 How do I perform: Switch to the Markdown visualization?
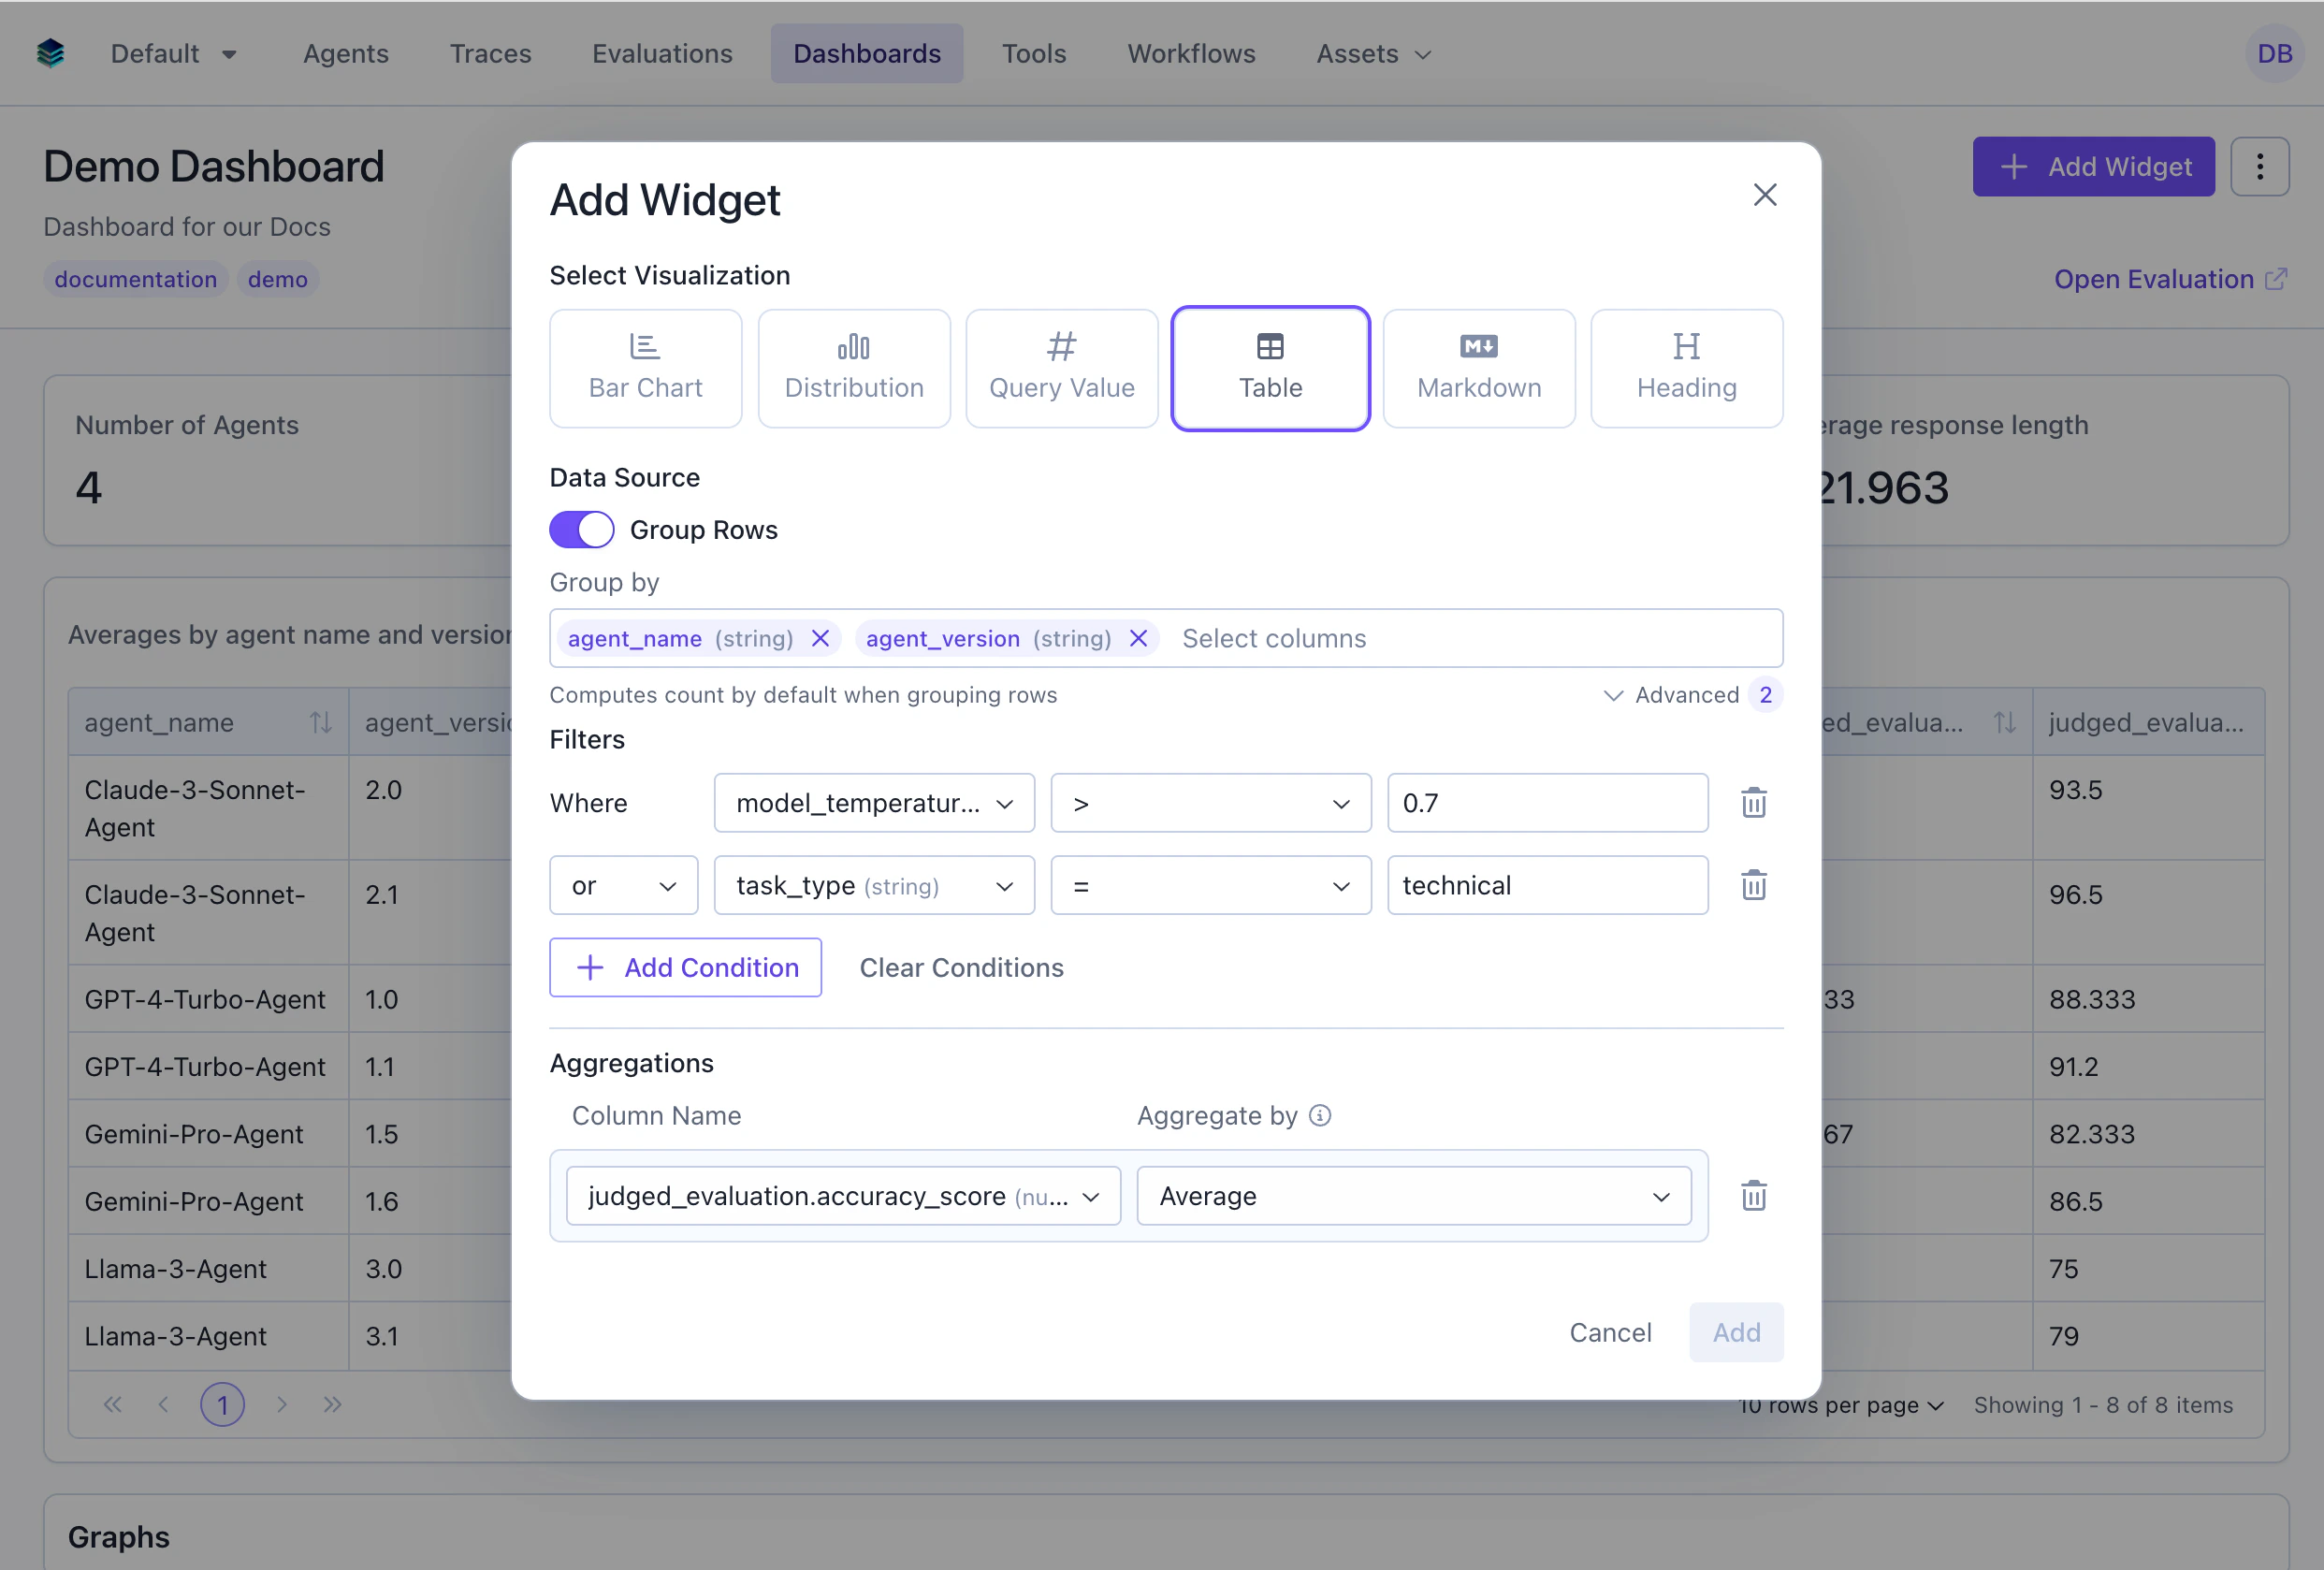pyautogui.click(x=1478, y=367)
